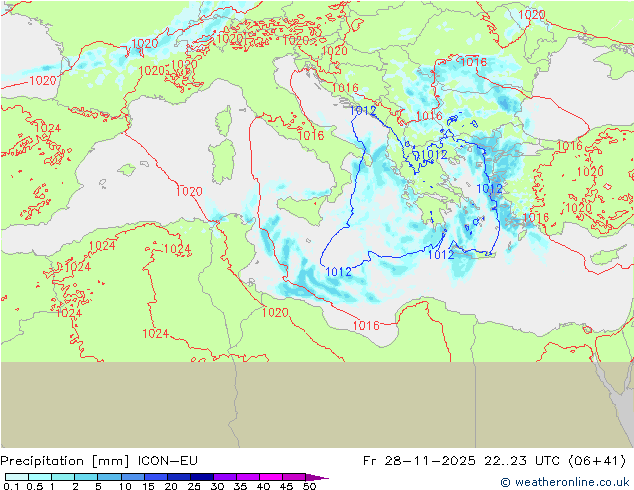
Task: Pick the 35–40 mm violet legend swatch
Action: pos(247,477)
